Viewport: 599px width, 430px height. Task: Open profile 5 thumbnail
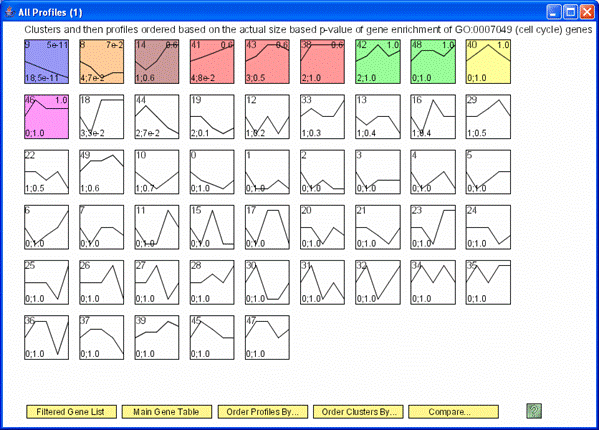pos(488,172)
